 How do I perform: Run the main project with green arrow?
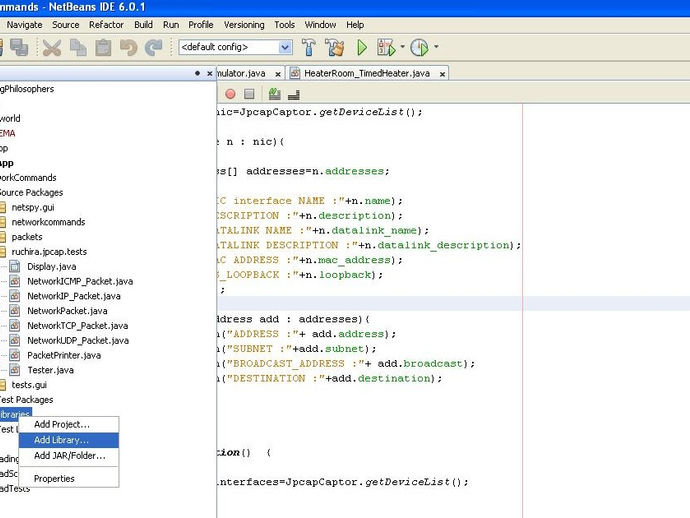tap(362, 47)
